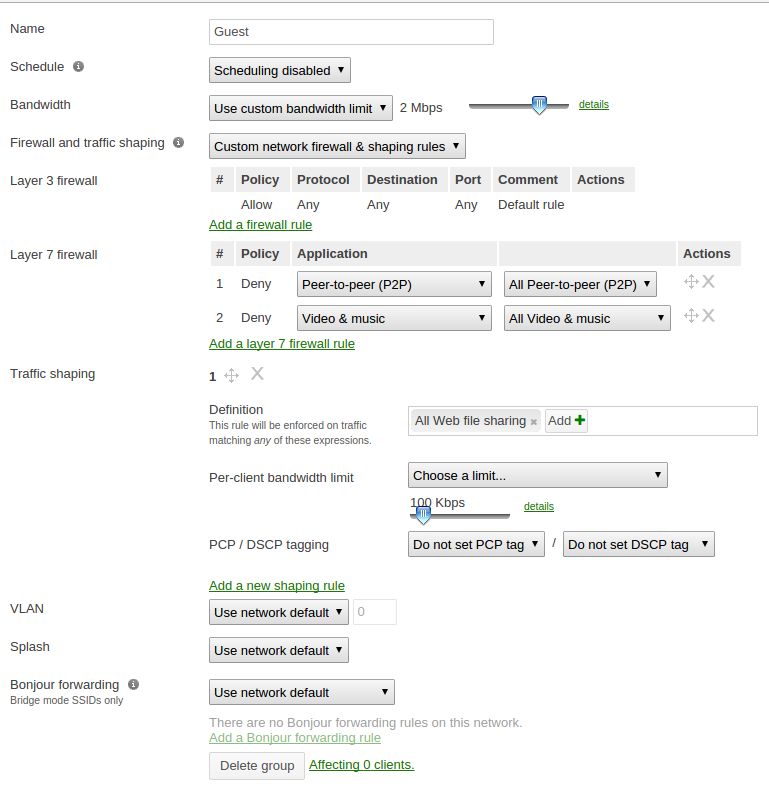Click Add a firewall rule link
The width and height of the screenshot is (769, 789).
(x=260, y=225)
